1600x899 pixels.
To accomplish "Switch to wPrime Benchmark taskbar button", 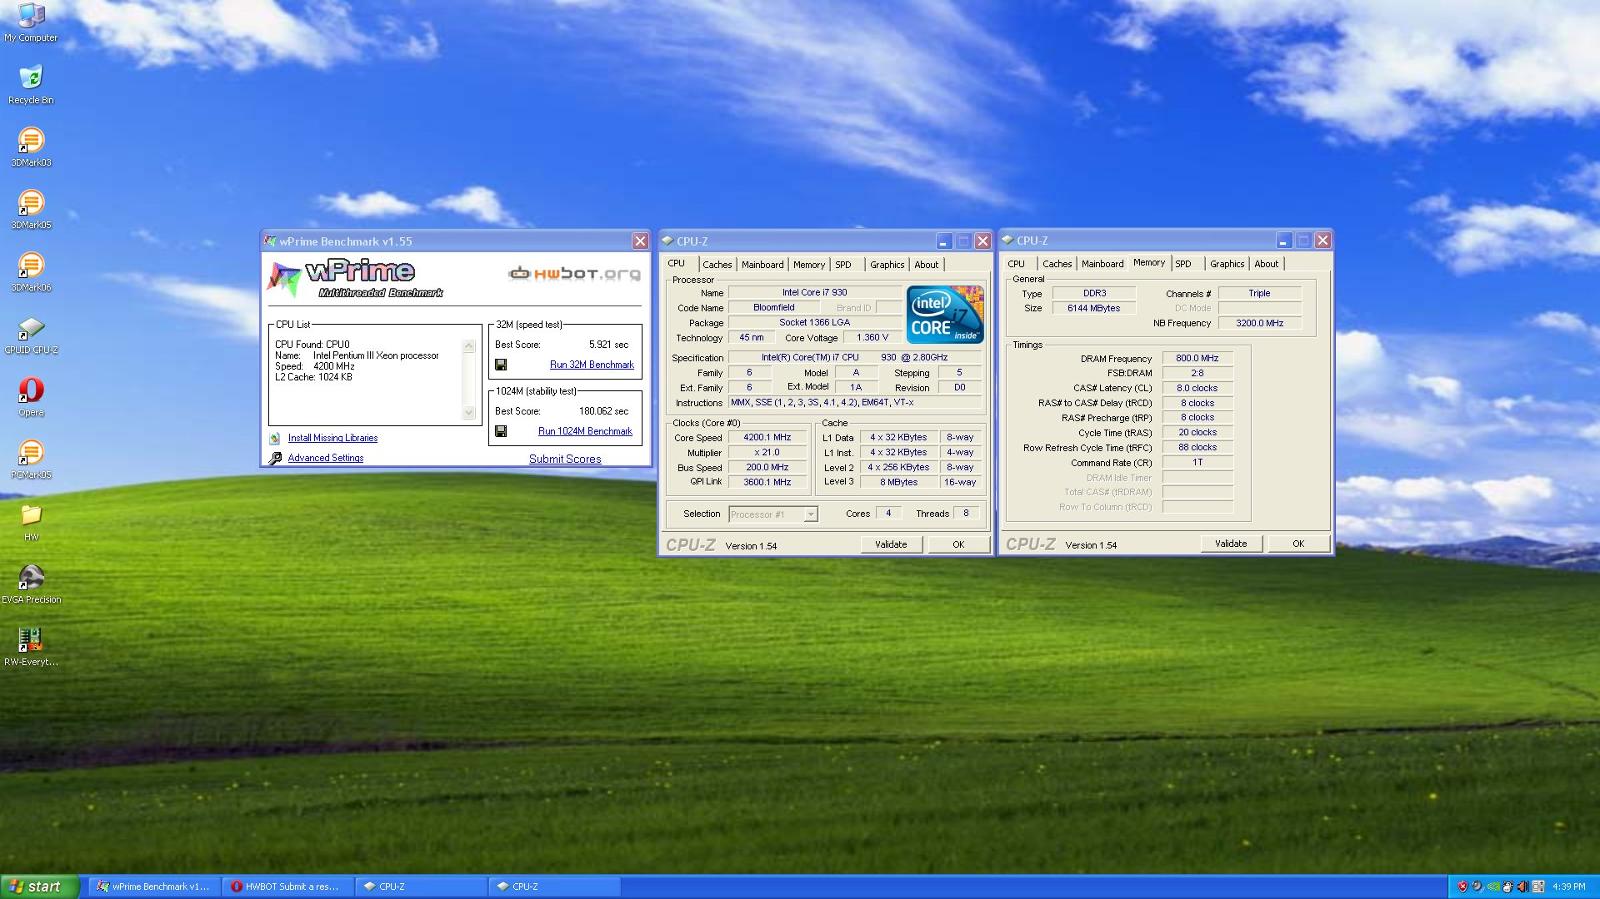I will (x=152, y=886).
